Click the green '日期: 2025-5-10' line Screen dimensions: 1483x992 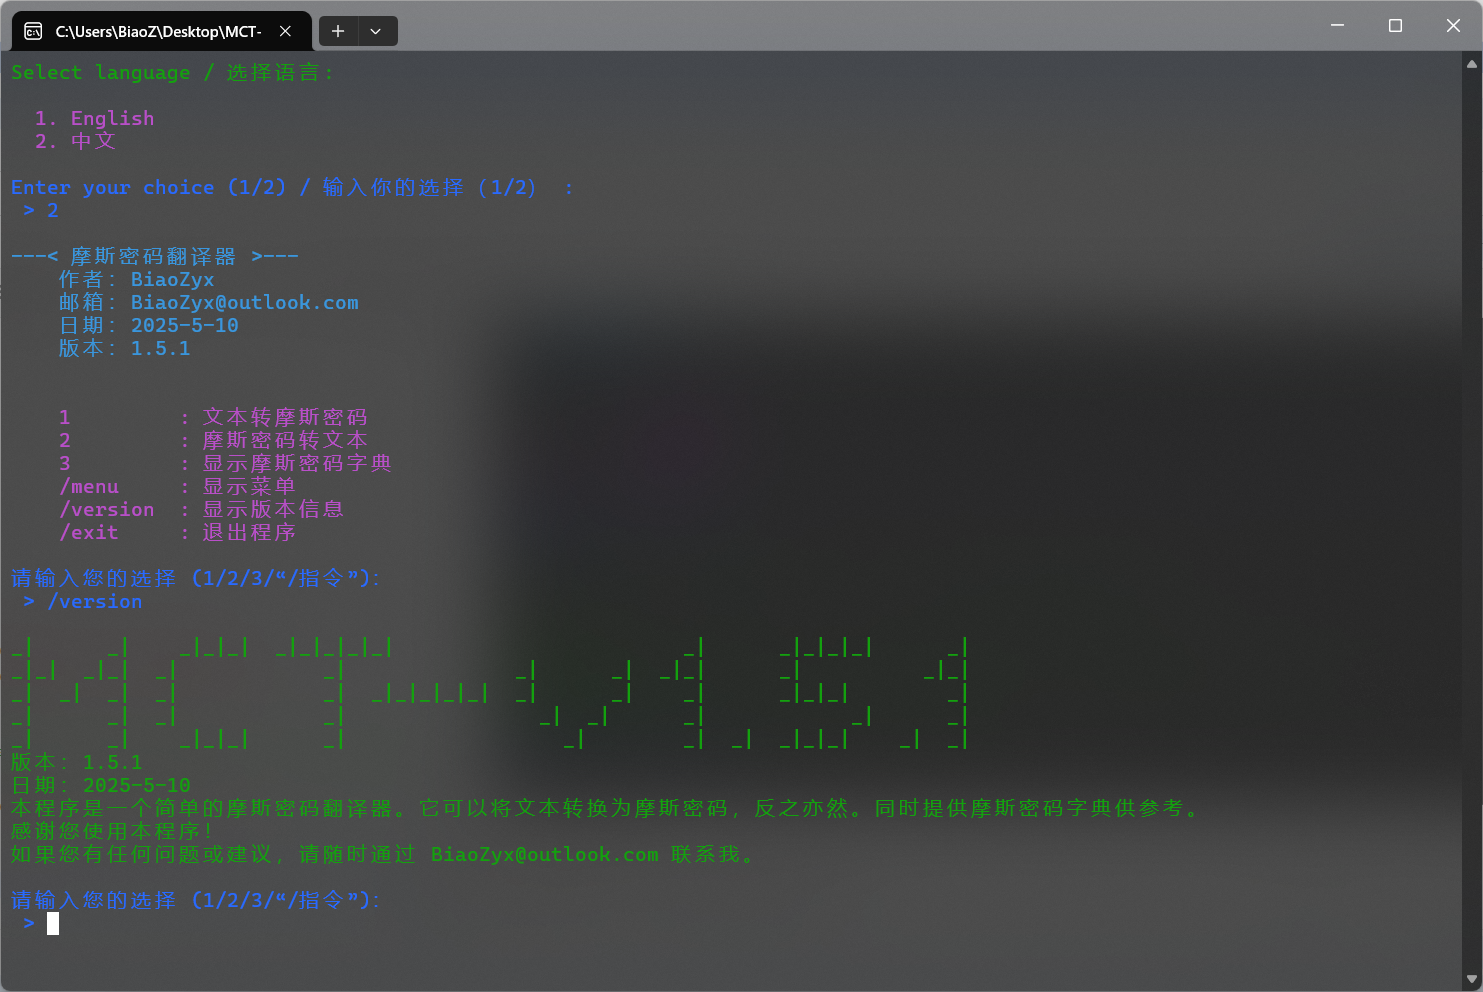pos(101,785)
